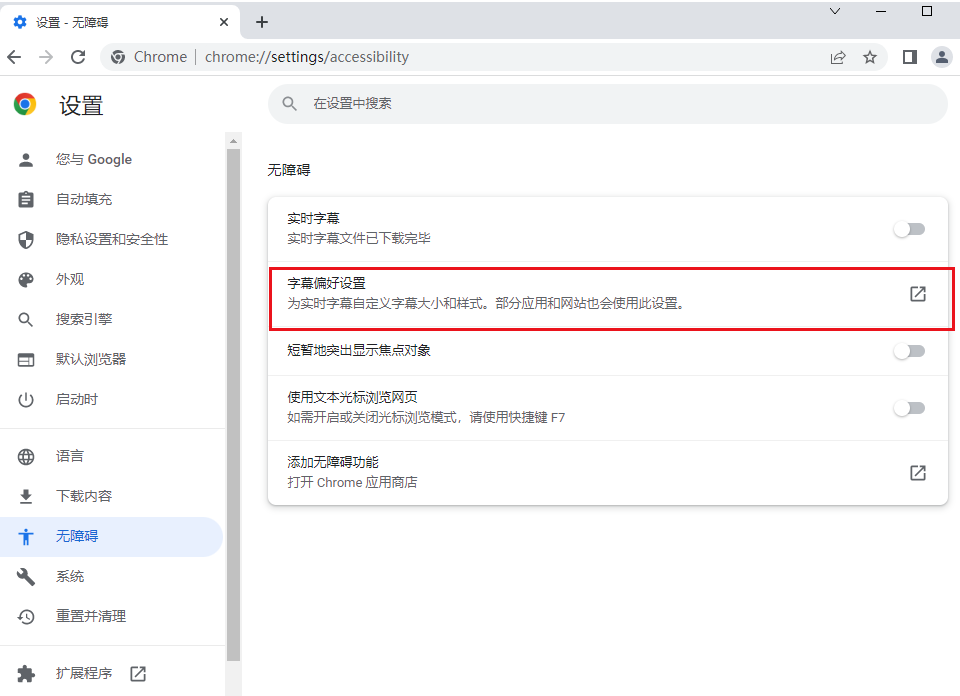Toggle 使用文本光标浏览网页 switch
960x696 pixels.
click(909, 408)
